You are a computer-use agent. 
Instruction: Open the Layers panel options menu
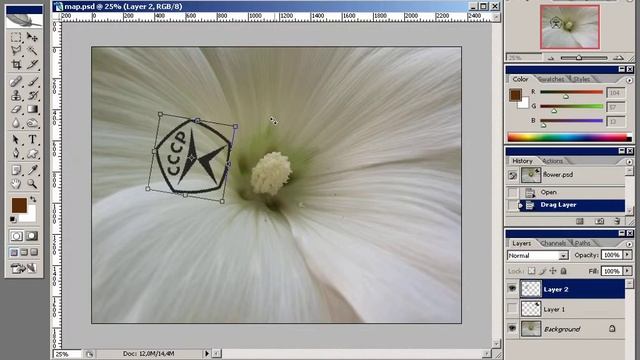[629, 244]
